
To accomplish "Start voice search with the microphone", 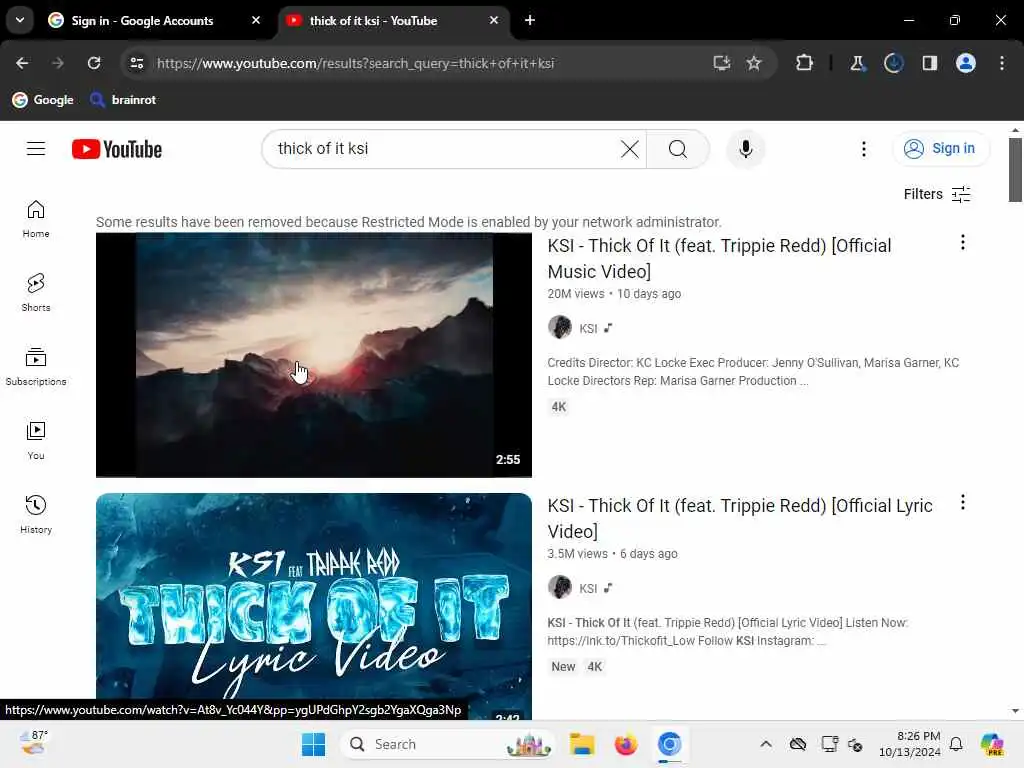I will 746,149.
